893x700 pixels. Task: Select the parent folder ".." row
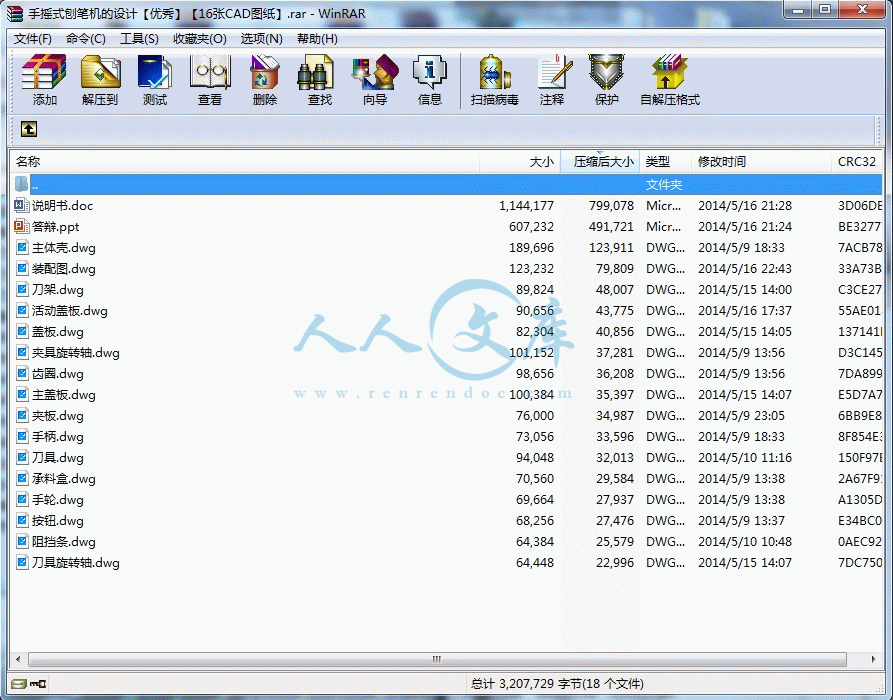coord(446,185)
